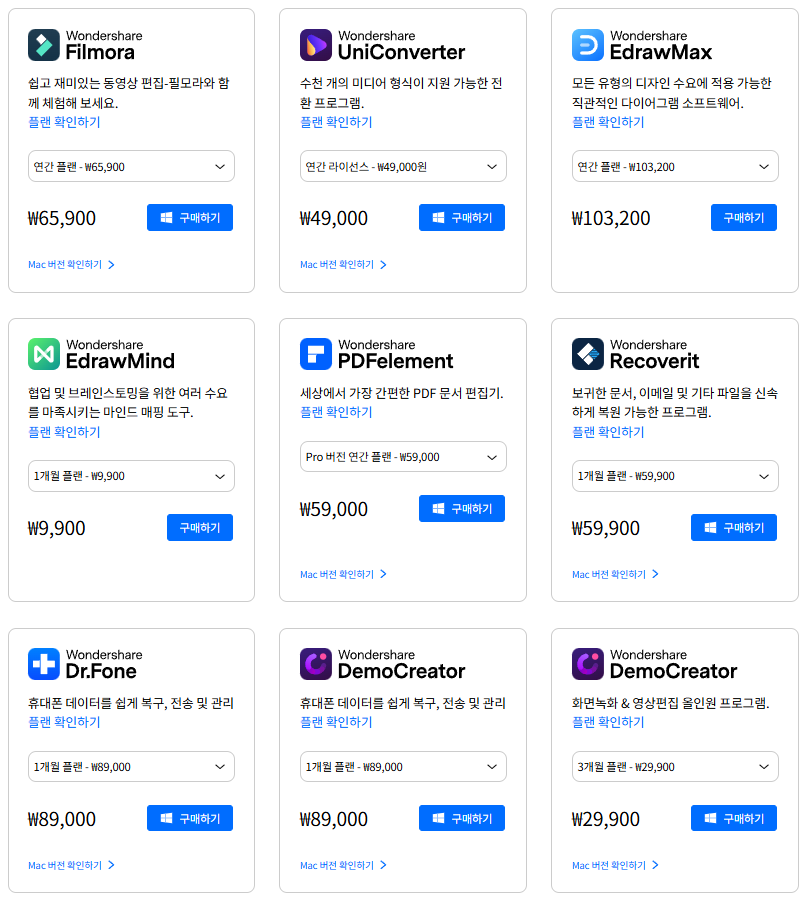804x898 pixels.
Task: Click the EdrawMax product logo icon
Action: [588, 45]
